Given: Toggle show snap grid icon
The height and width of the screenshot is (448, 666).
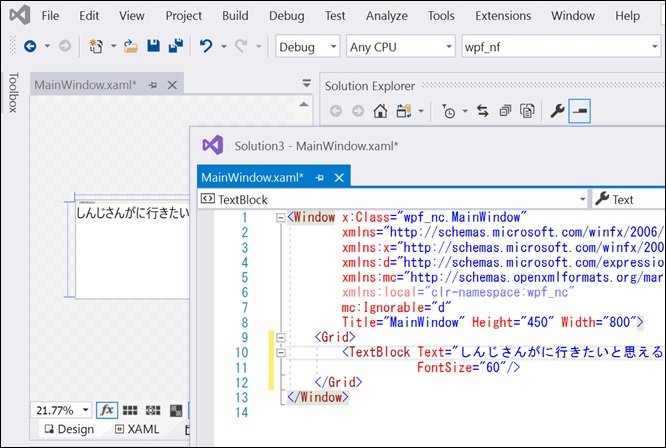Looking at the screenshot, I should pyautogui.click(x=130, y=410).
